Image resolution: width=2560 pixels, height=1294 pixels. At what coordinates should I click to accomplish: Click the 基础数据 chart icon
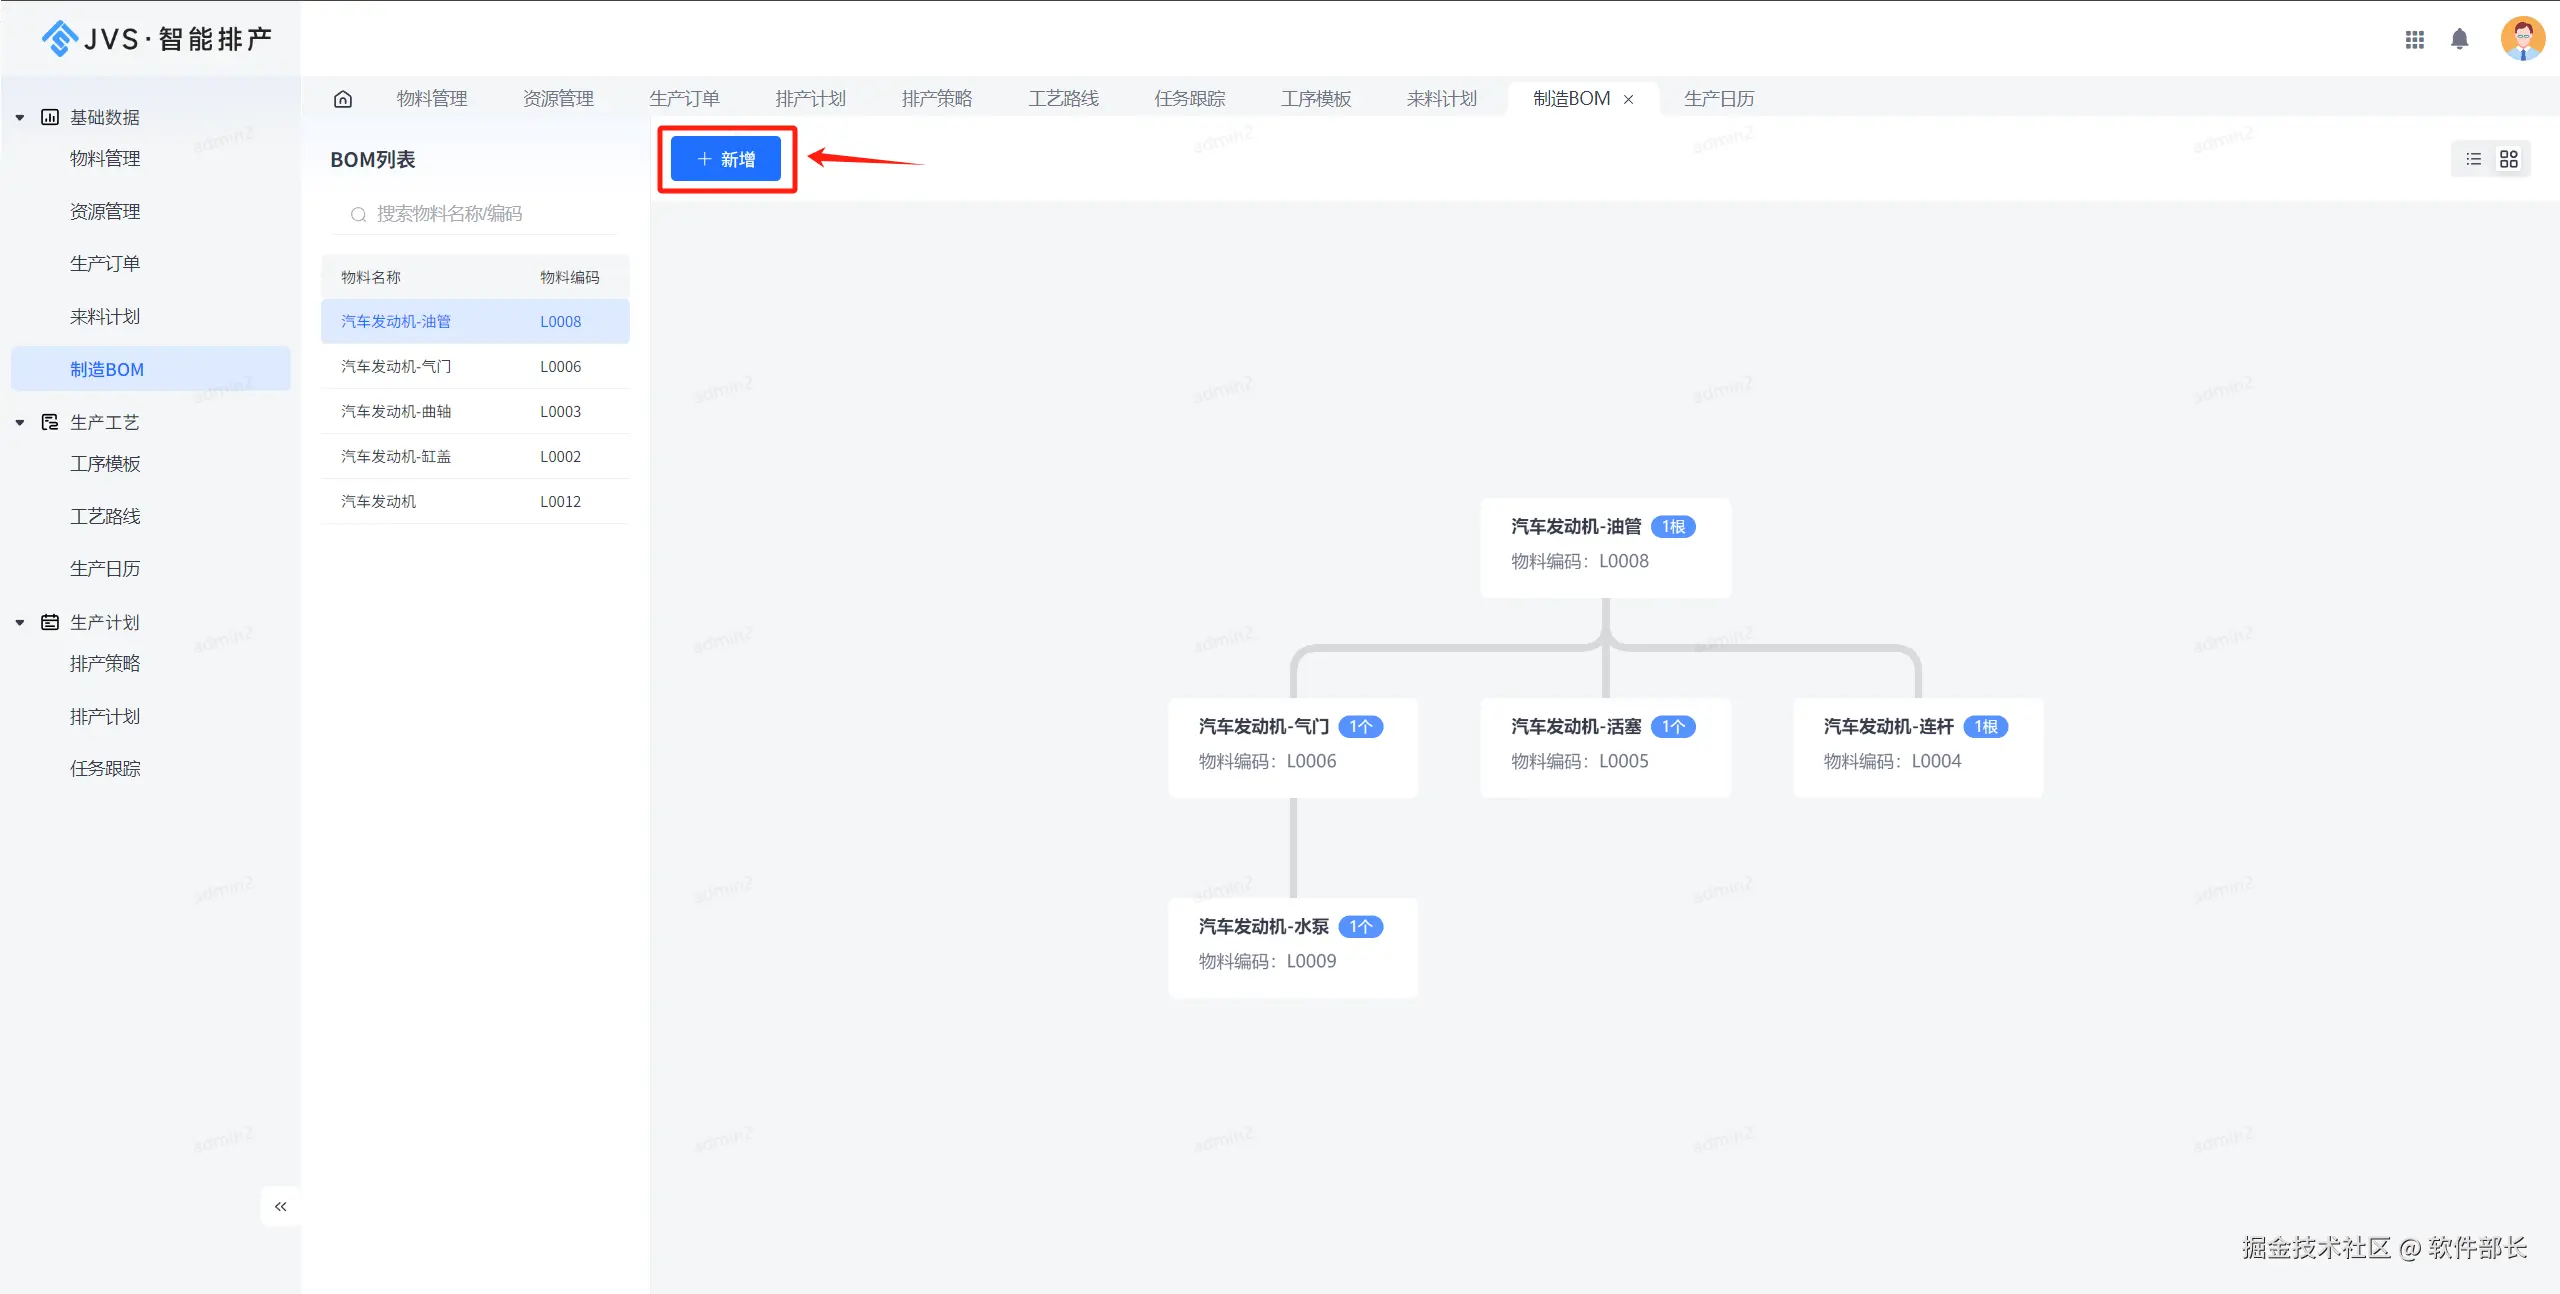(50, 117)
